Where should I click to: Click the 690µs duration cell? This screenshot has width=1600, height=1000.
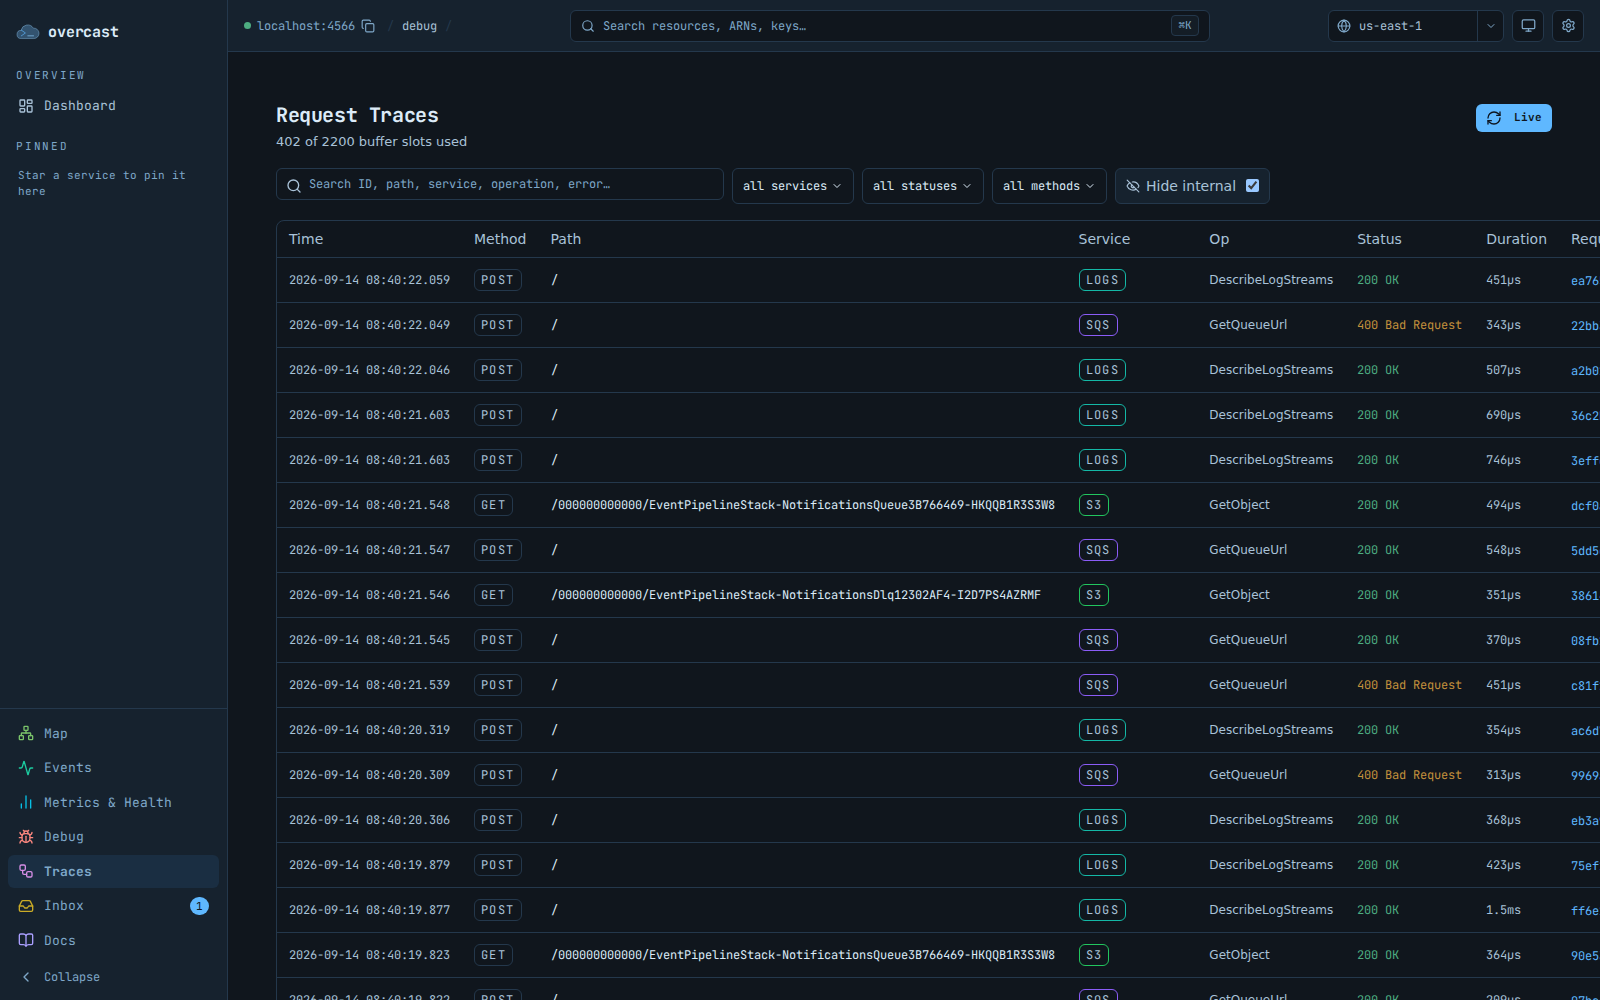[x=1503, y=415]
